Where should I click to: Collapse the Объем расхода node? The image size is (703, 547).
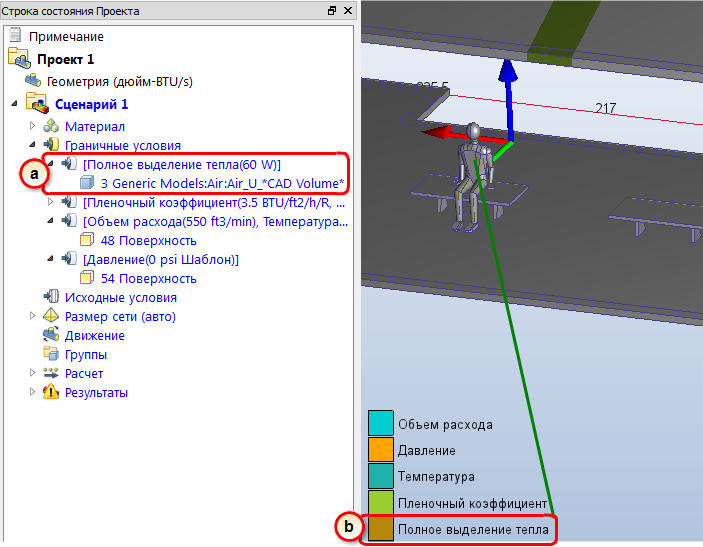50,221
